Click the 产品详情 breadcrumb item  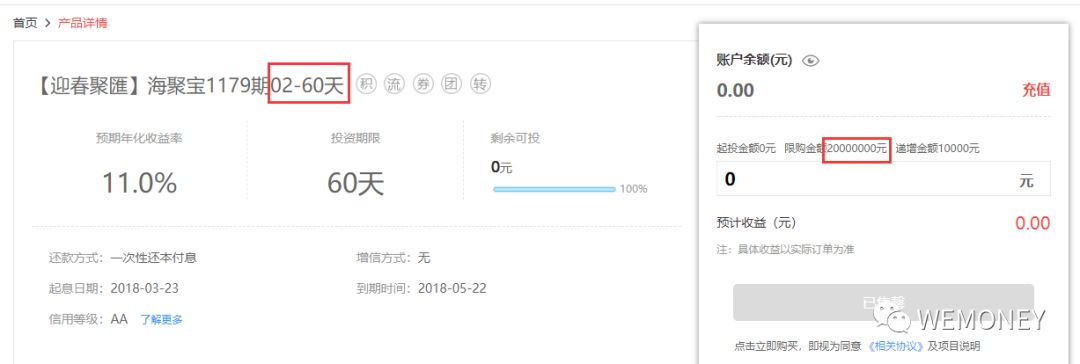(82, 23)
